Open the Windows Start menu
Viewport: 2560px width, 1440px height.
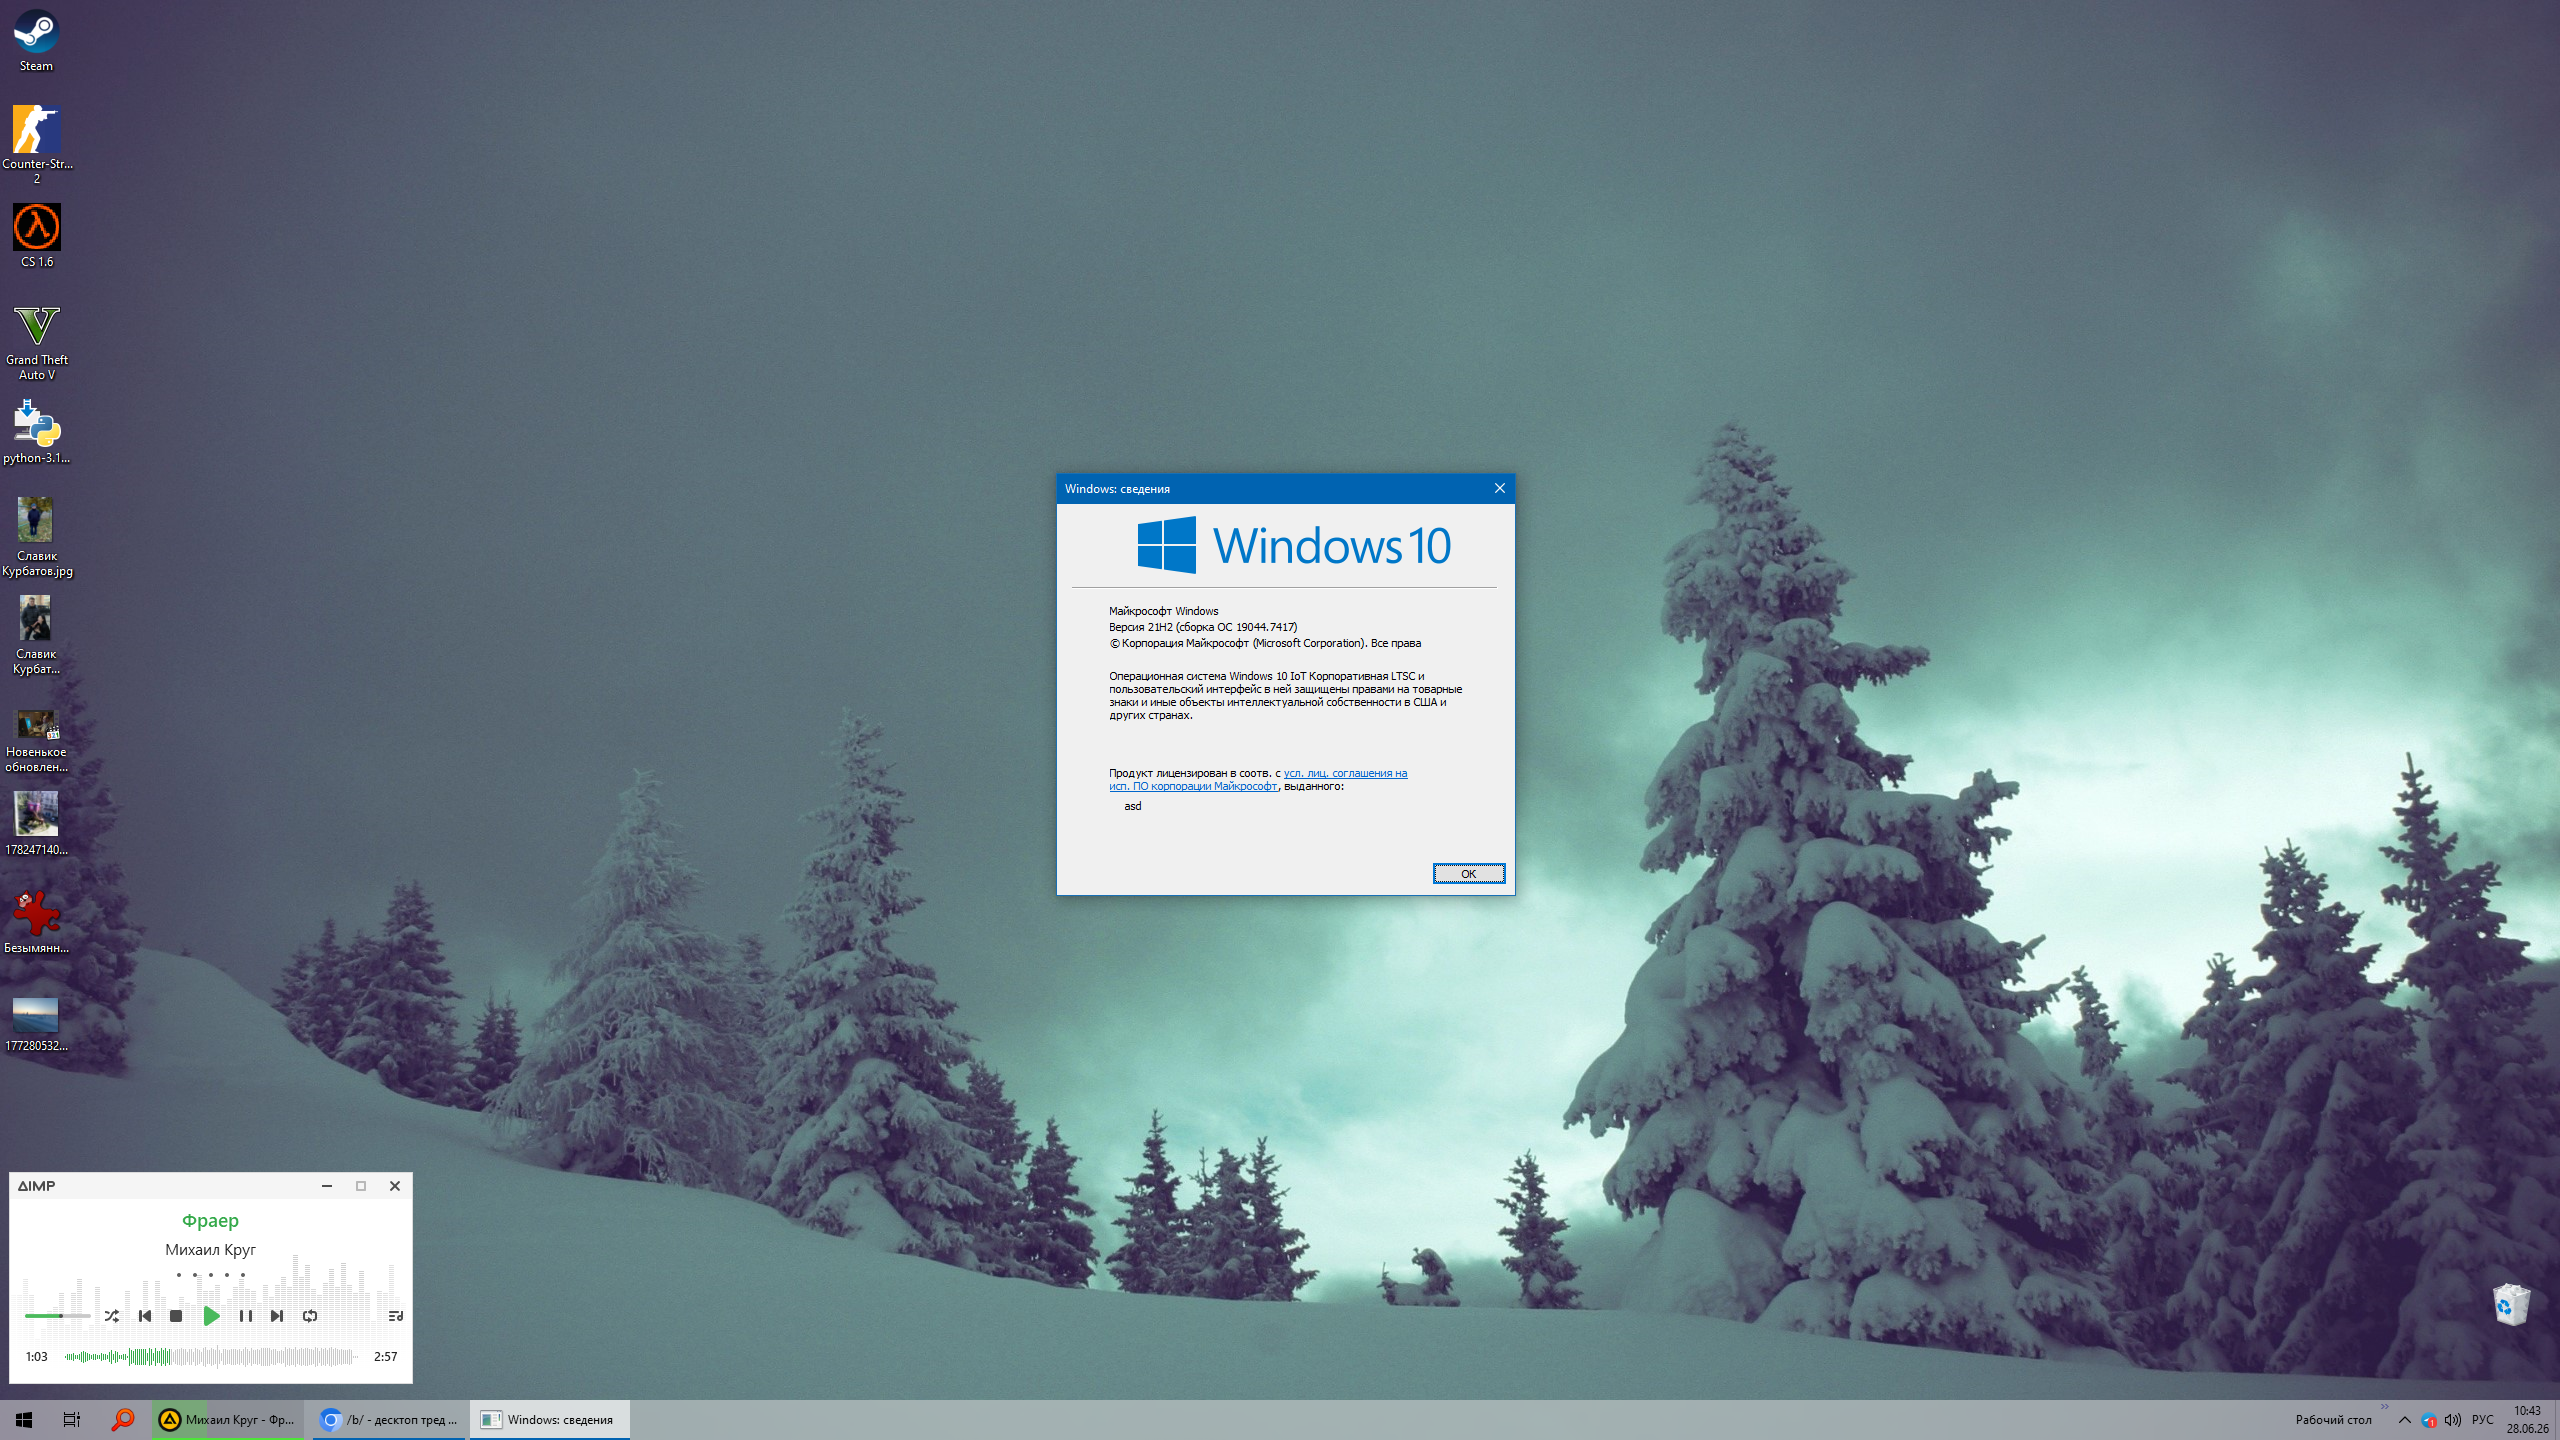point(24,1420)
